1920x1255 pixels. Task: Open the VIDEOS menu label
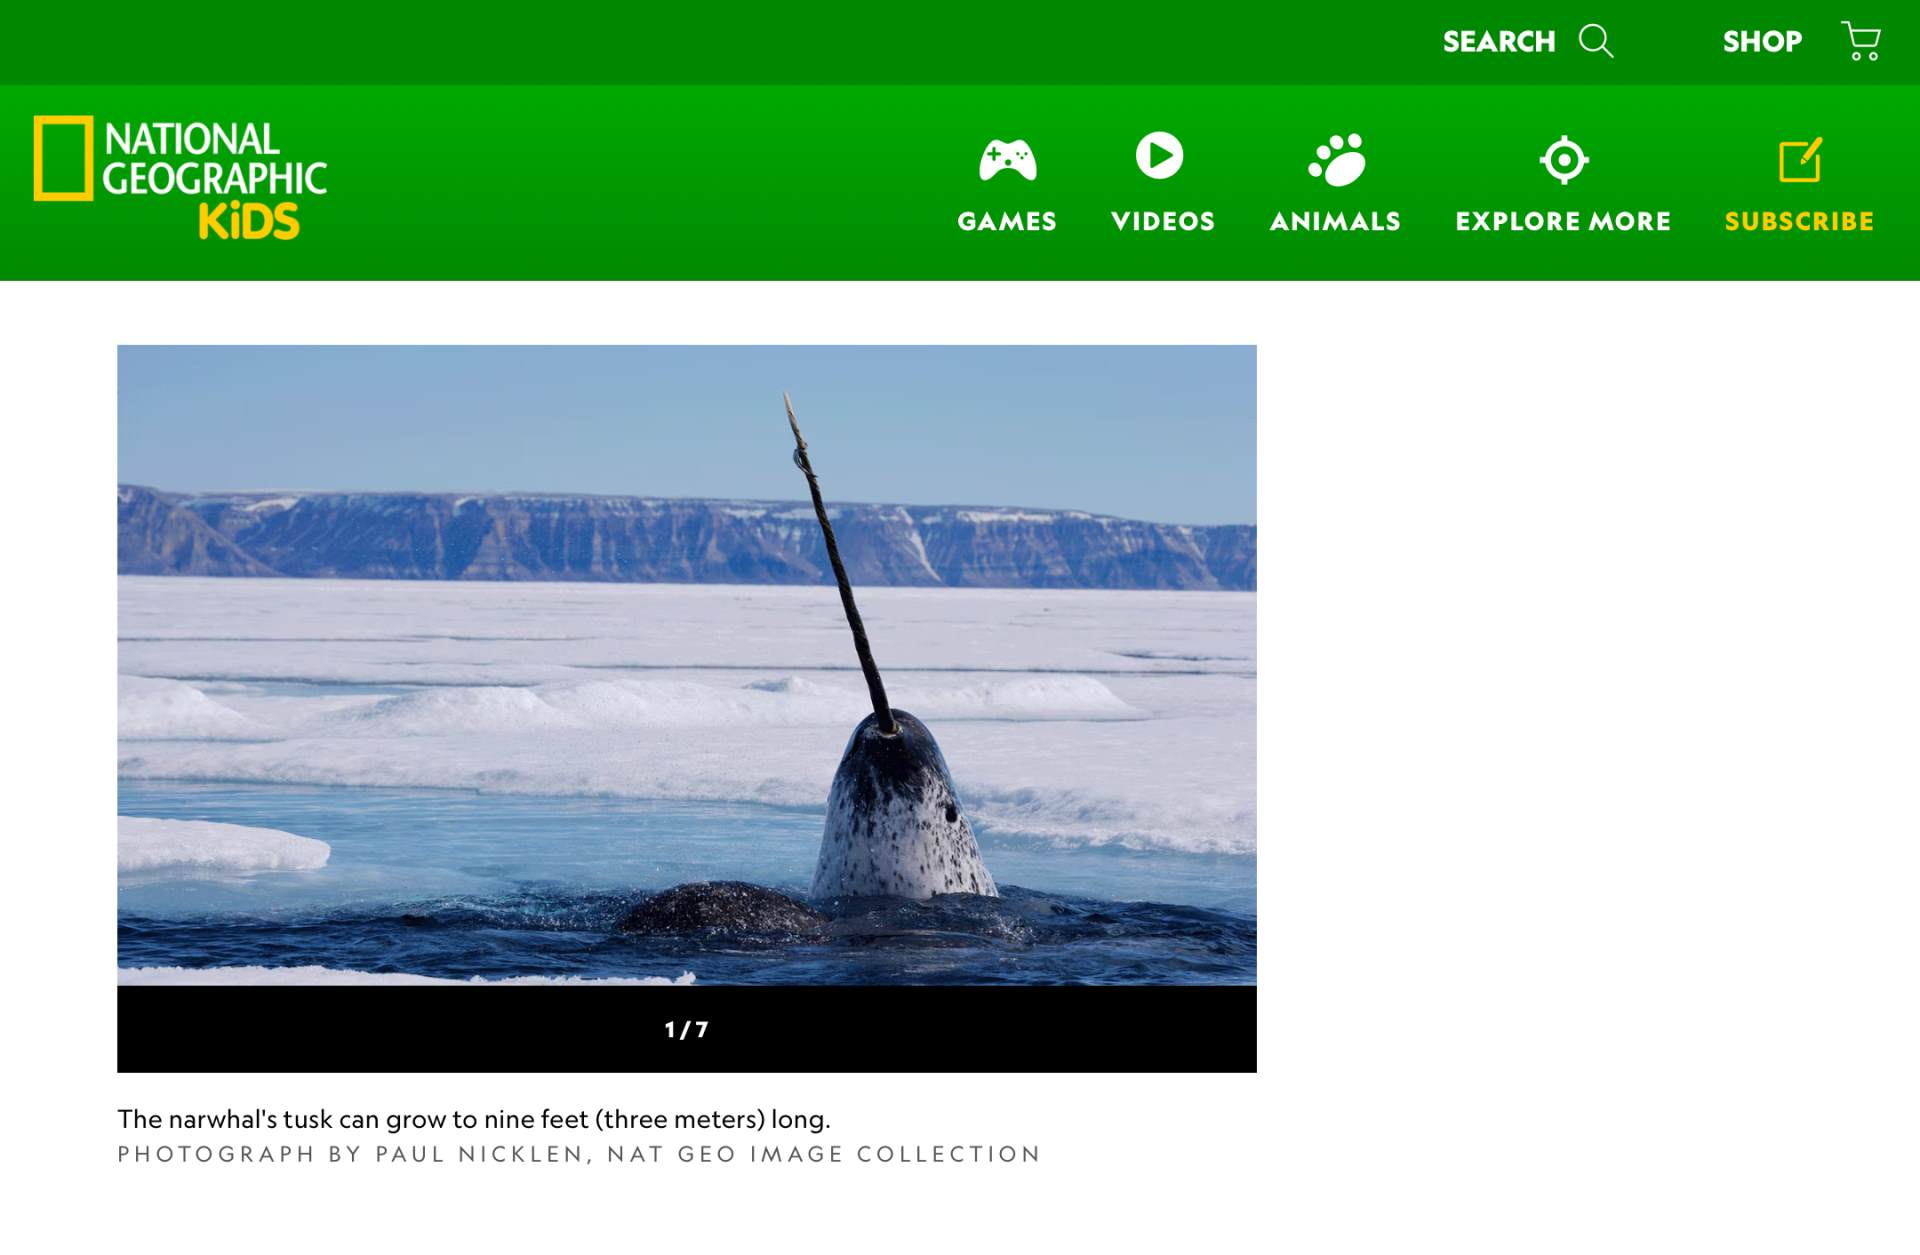(x=1162, y=221)
